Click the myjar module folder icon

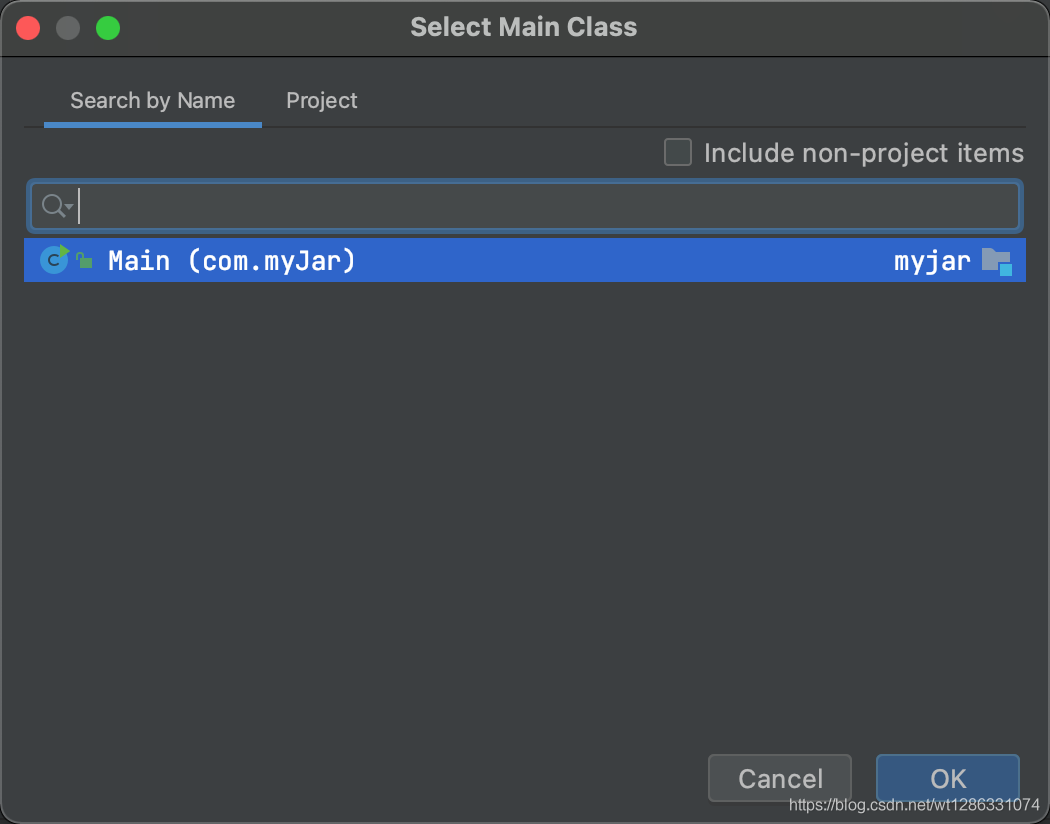(x=996, y=261)
